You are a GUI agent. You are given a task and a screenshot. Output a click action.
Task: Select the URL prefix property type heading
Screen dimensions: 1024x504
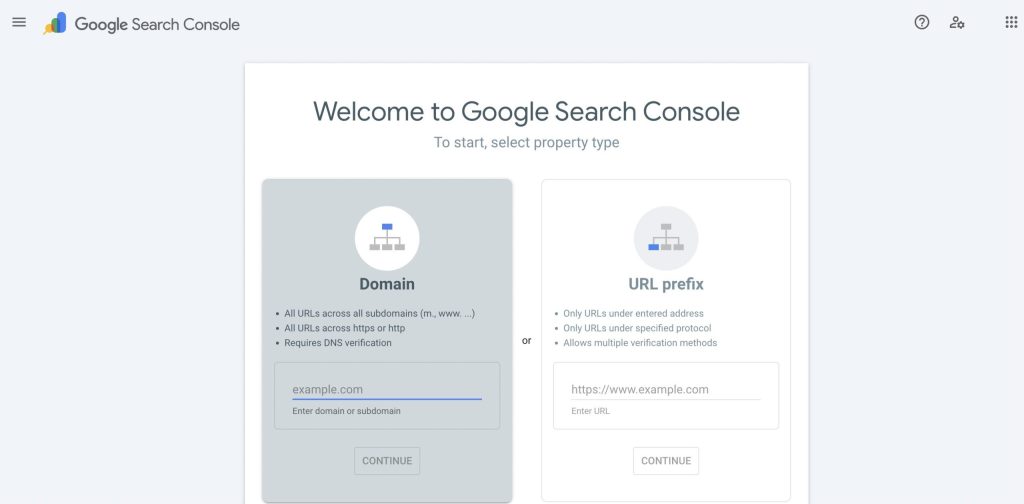666,284
